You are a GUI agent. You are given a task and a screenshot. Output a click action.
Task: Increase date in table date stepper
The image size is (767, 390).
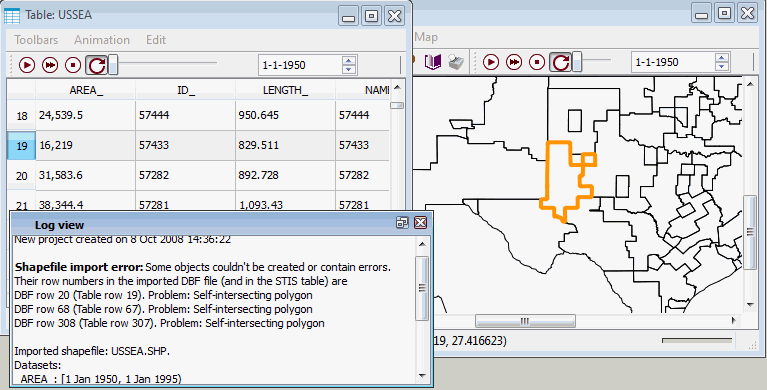coord(348,61)
